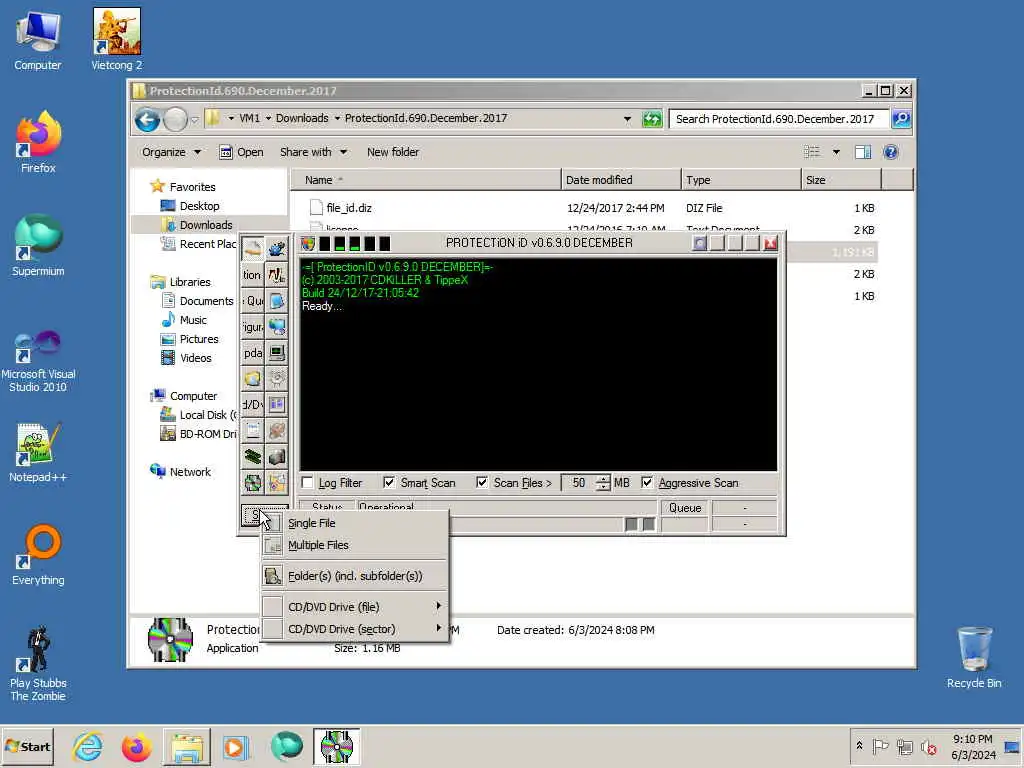Go back with Explorer back arrow

(x=148, y=120)
